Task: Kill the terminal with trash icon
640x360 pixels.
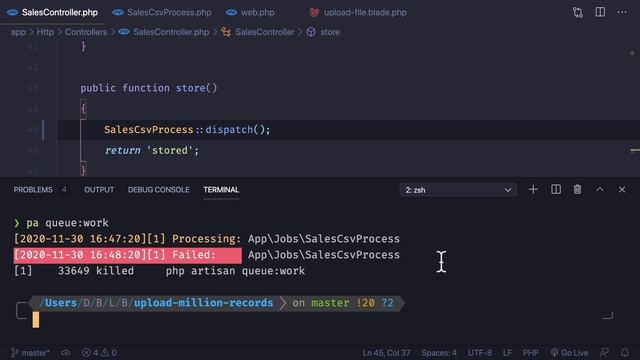Action: click(x=578, y=189)
